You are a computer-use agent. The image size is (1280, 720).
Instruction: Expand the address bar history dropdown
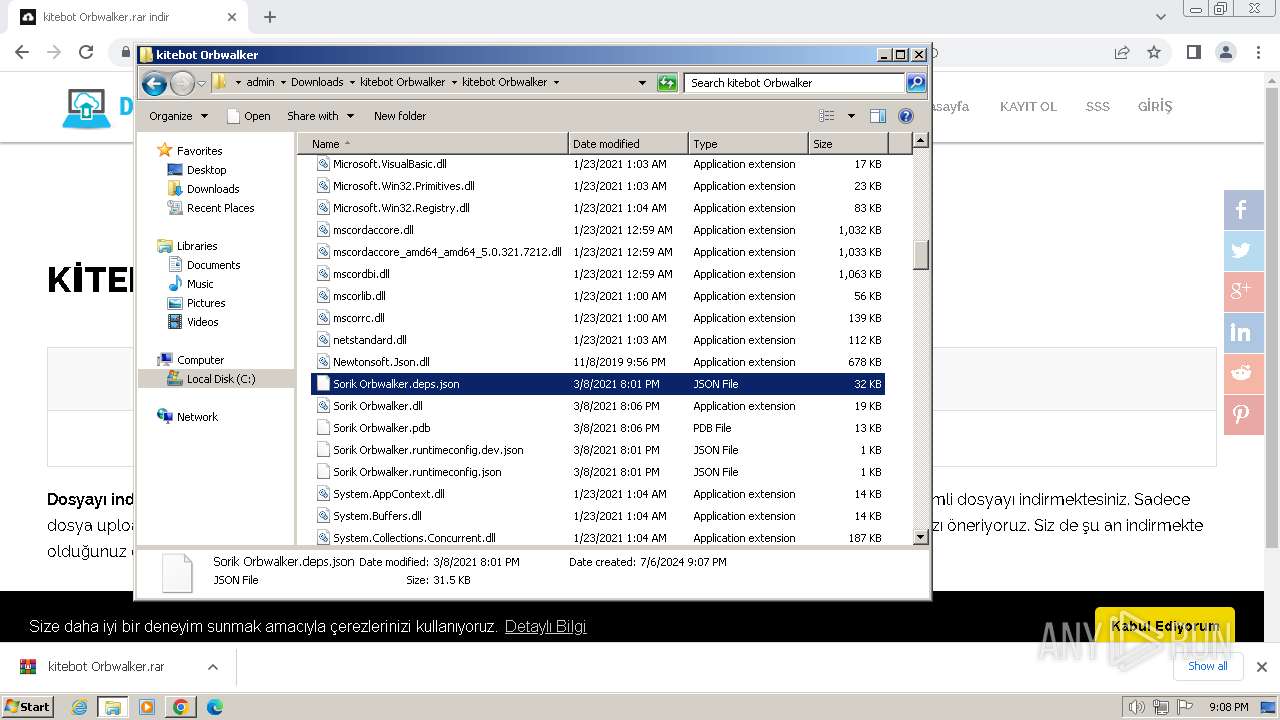pyautogui.click(x=642, y=83)
